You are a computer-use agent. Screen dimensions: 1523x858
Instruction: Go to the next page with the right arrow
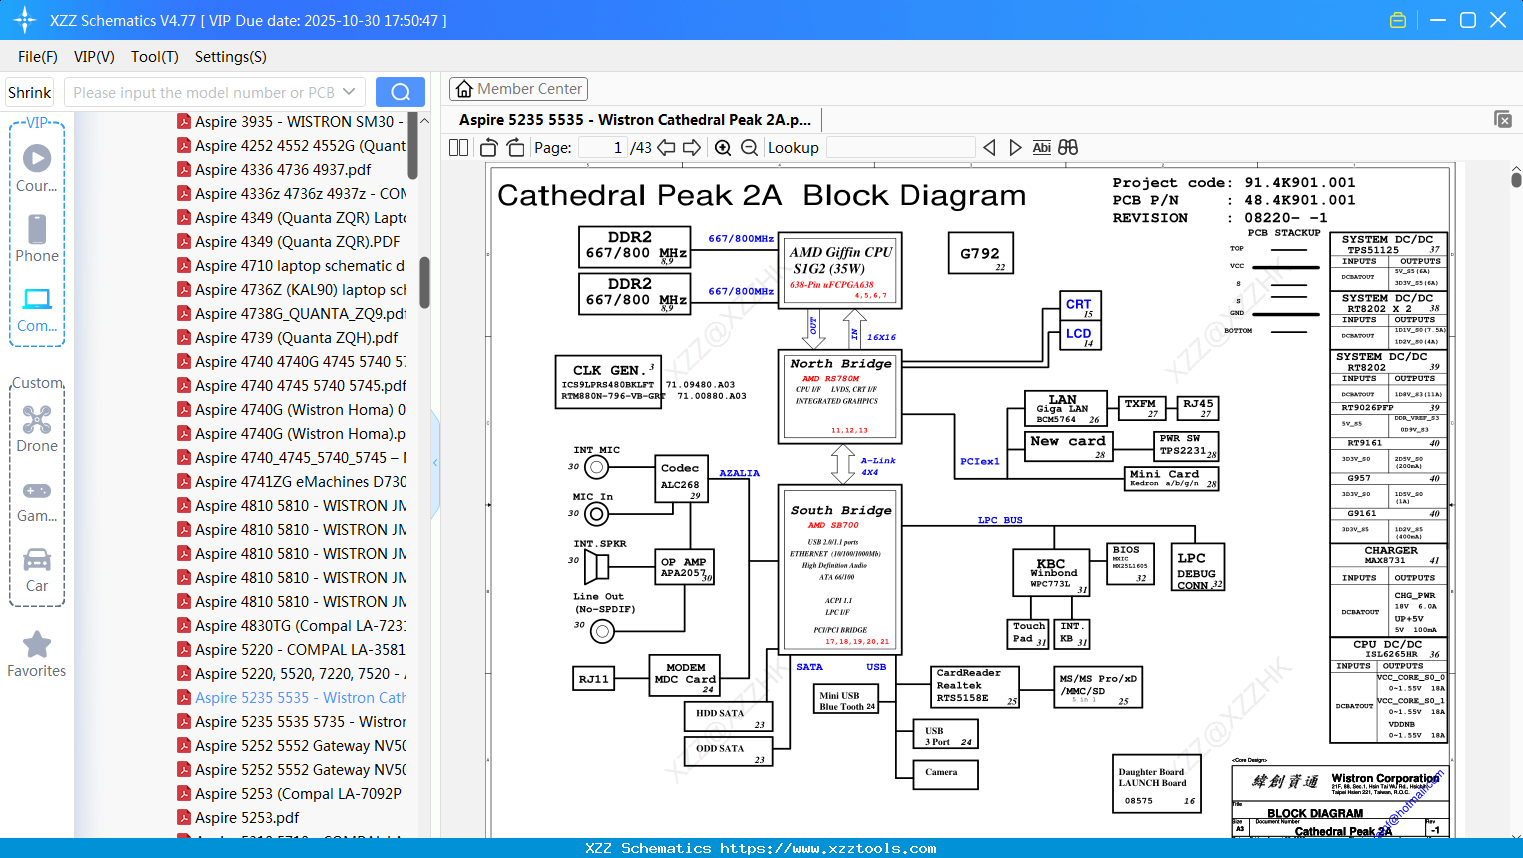[692, 147]
